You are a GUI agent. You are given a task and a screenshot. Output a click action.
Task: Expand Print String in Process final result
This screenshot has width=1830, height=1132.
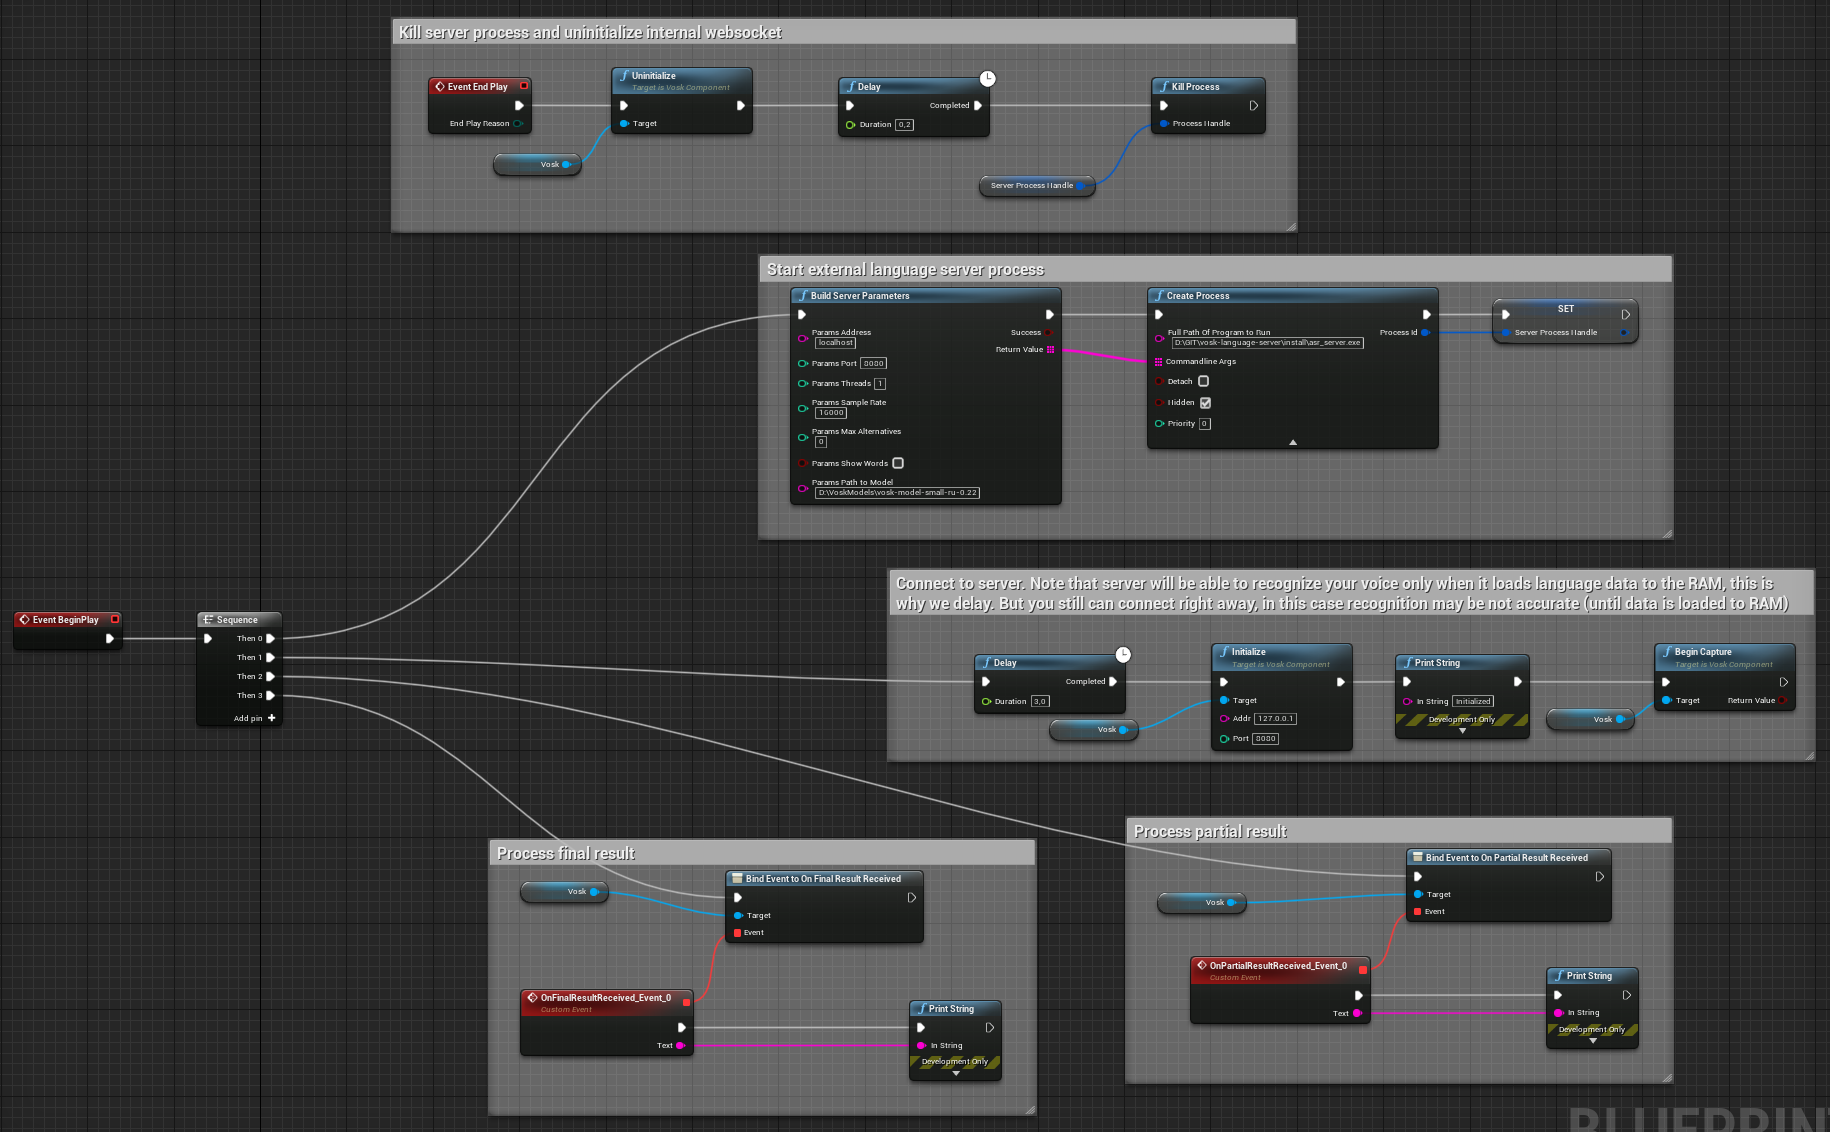[x=956, y=1074]
